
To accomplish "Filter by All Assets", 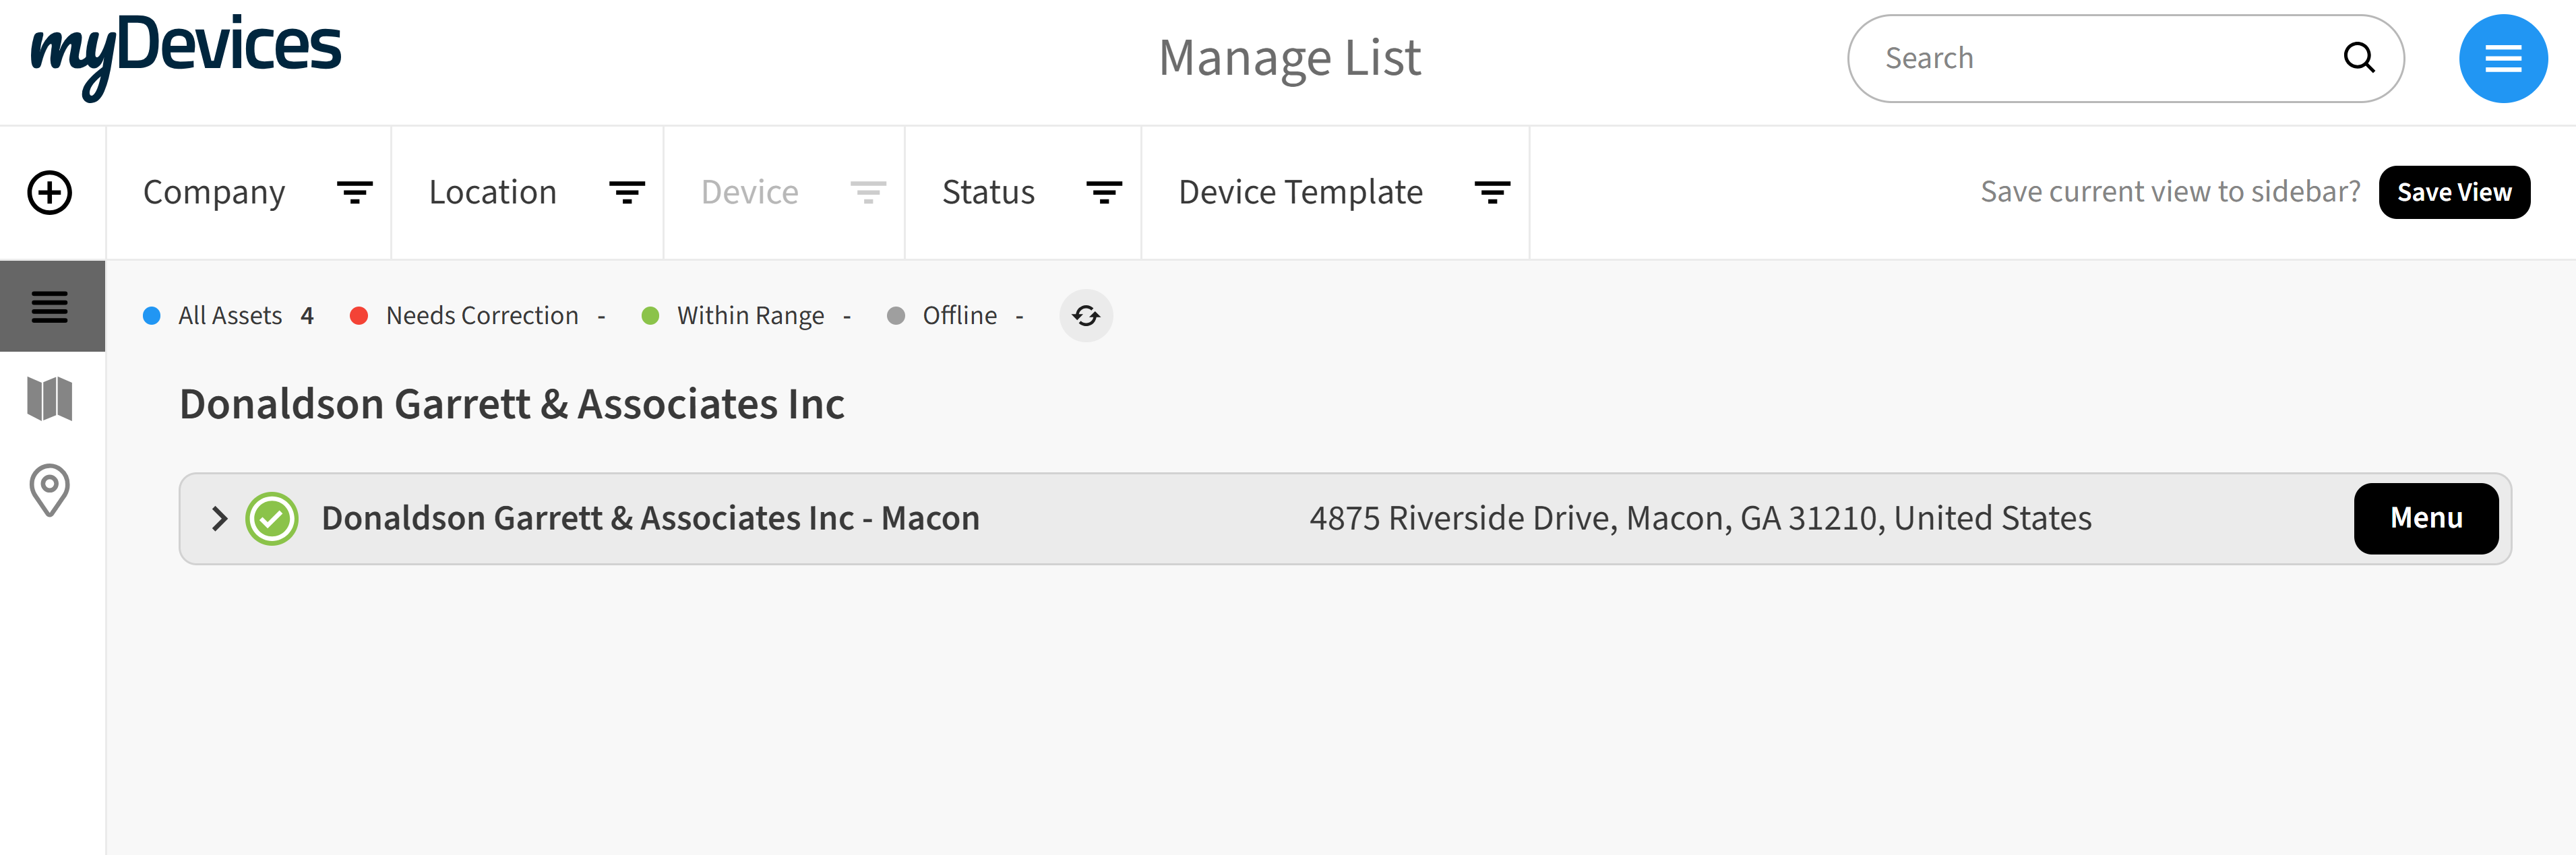I will (229, 316).
